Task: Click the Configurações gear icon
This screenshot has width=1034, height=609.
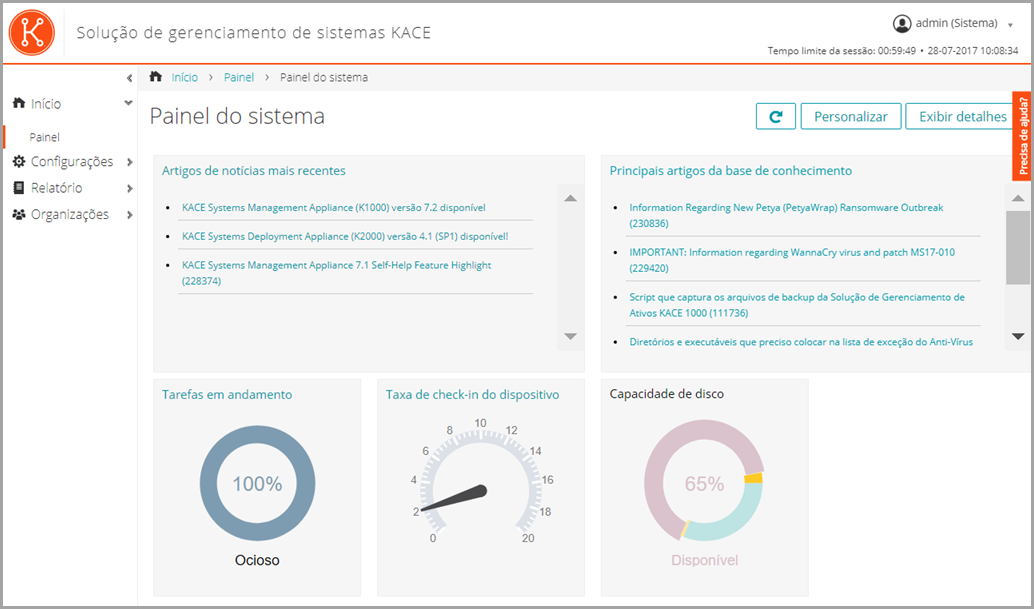Action: point(17,160)
